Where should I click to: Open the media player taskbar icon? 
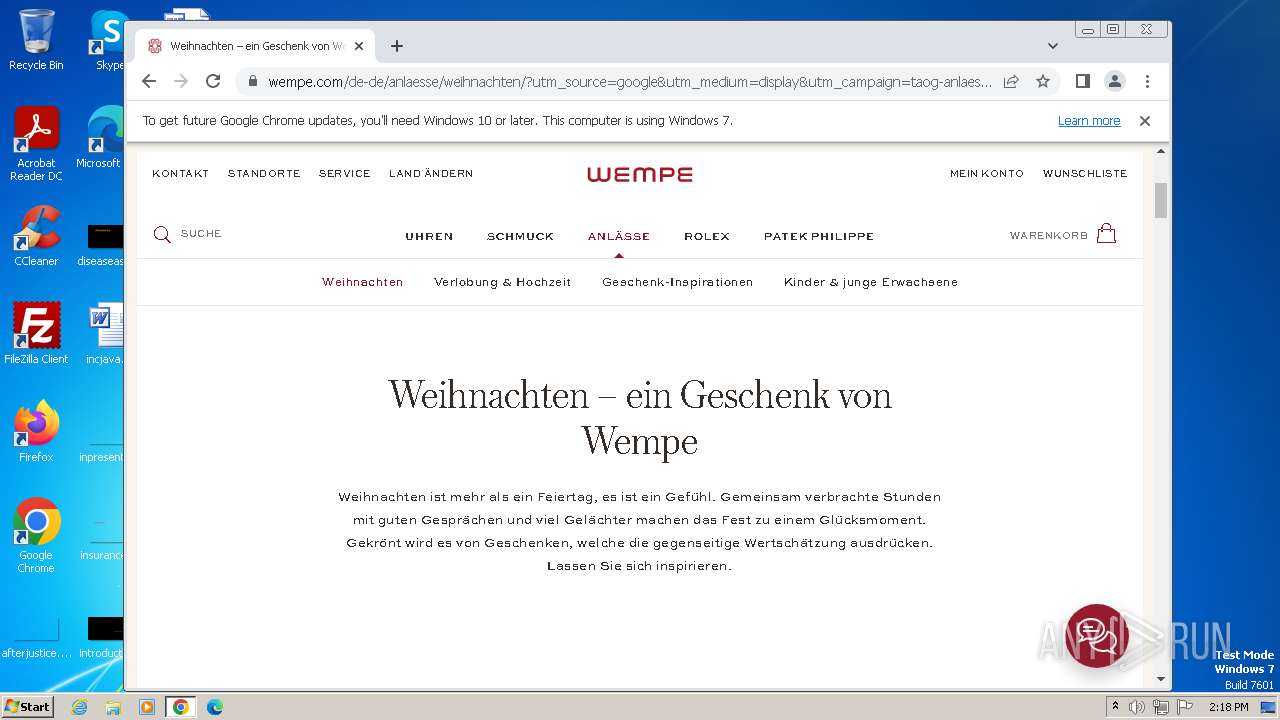point(147,707)
